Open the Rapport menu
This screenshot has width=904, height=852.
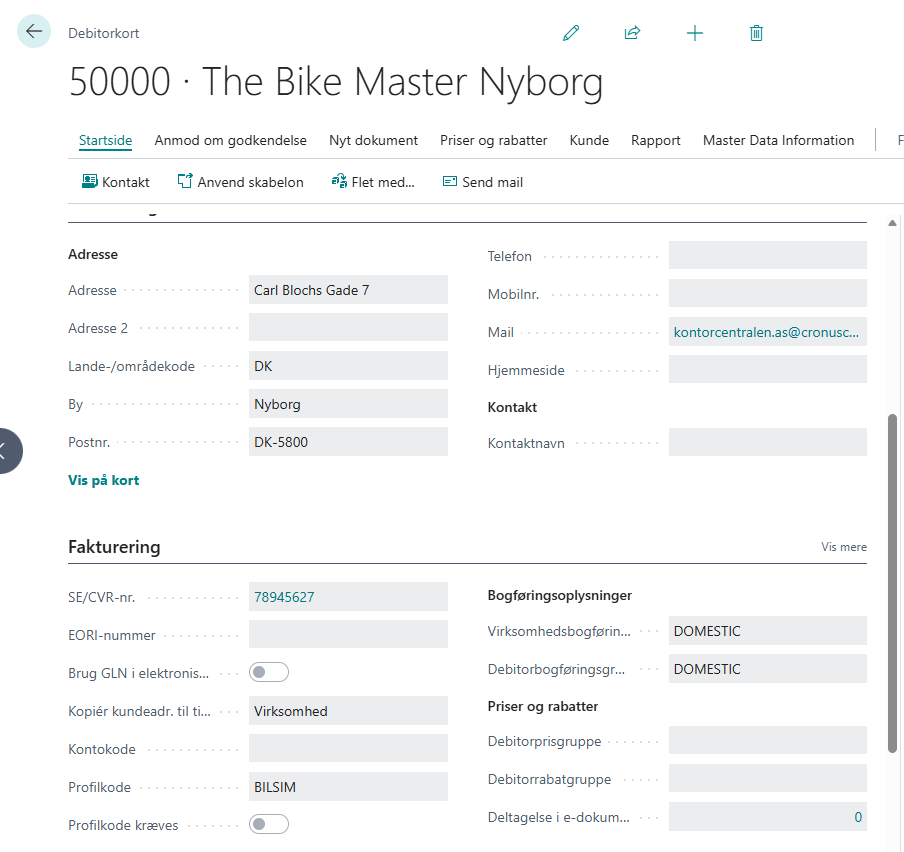tap(656, 140)
